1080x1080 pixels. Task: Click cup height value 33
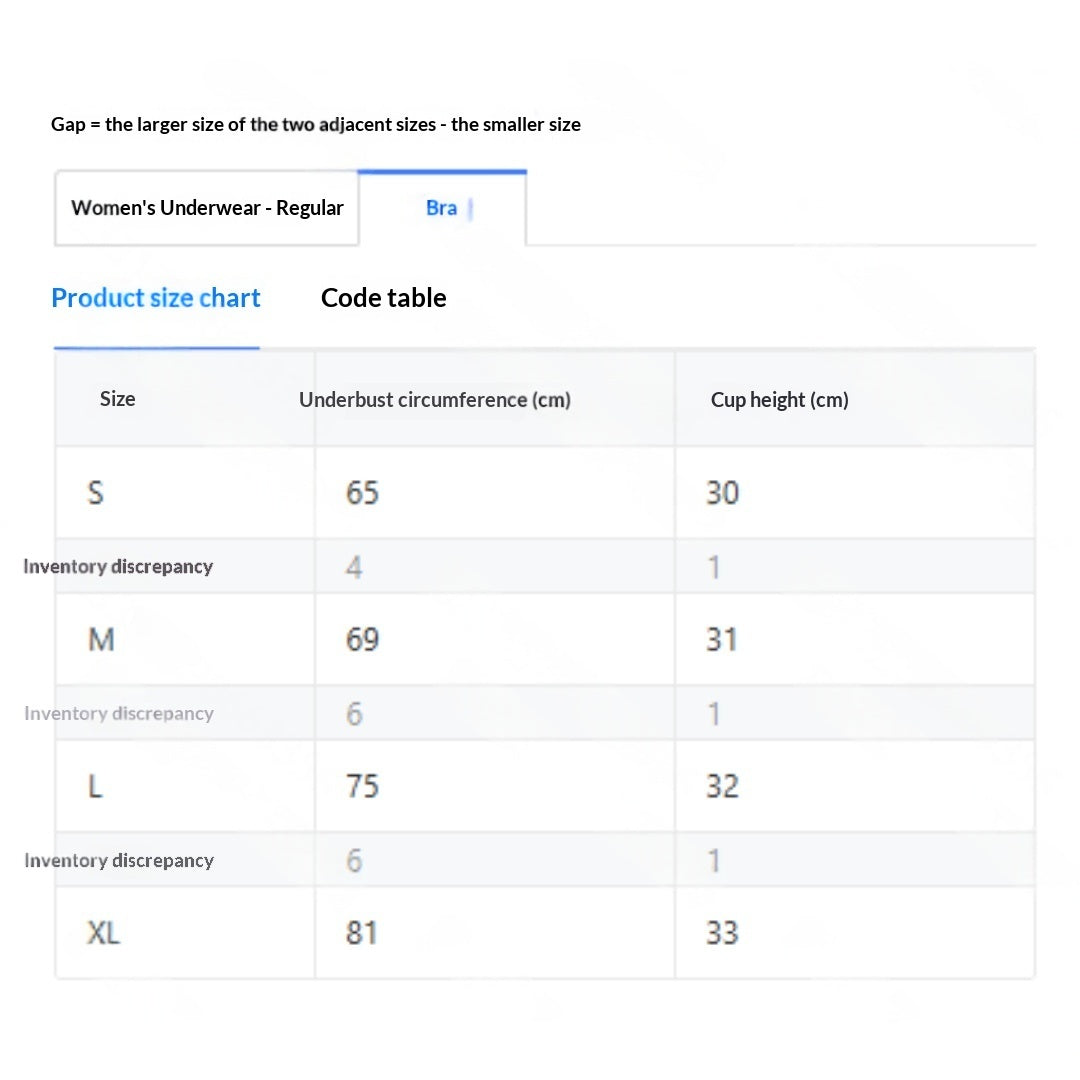click(723, 933)
